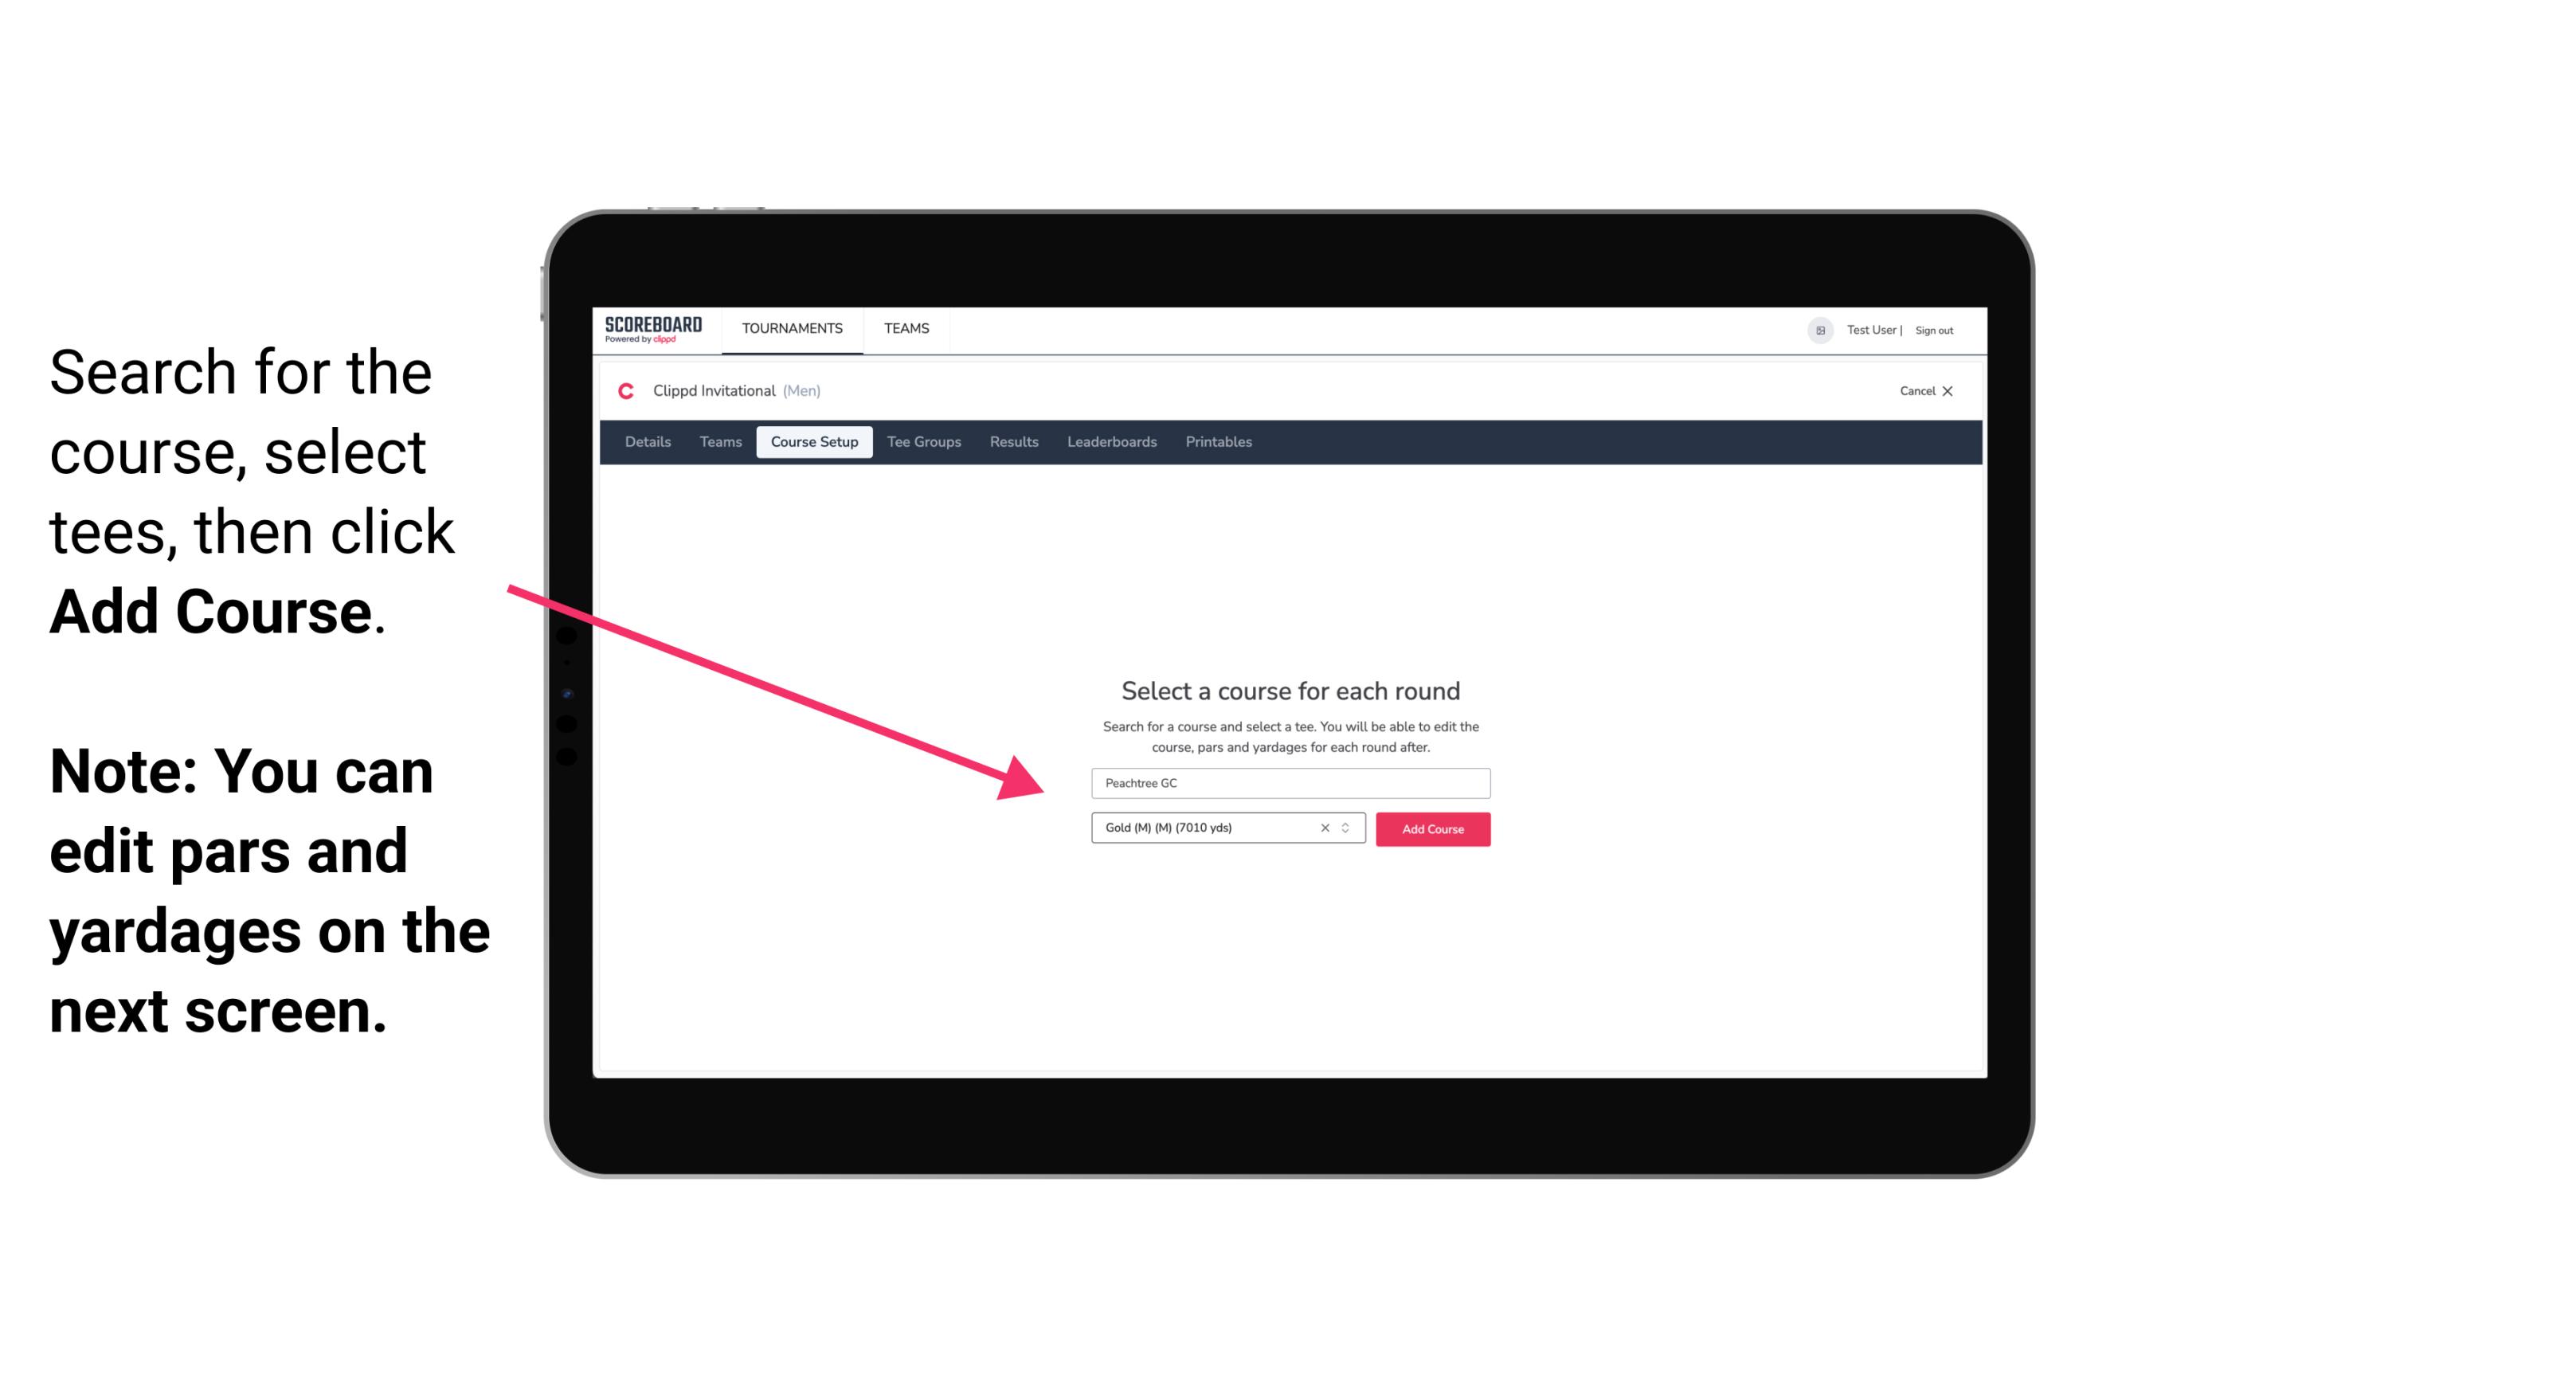Click the Tee Groups tab
This screenshot has width=2576, height=1386.
pos(922,442)
